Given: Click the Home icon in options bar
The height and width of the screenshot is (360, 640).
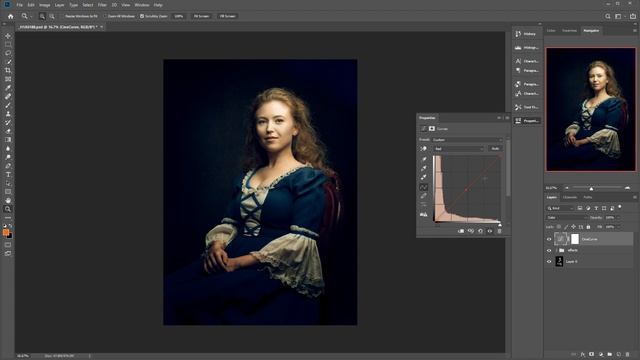Looking at the screenshot, I should click(x=11, y=16).
